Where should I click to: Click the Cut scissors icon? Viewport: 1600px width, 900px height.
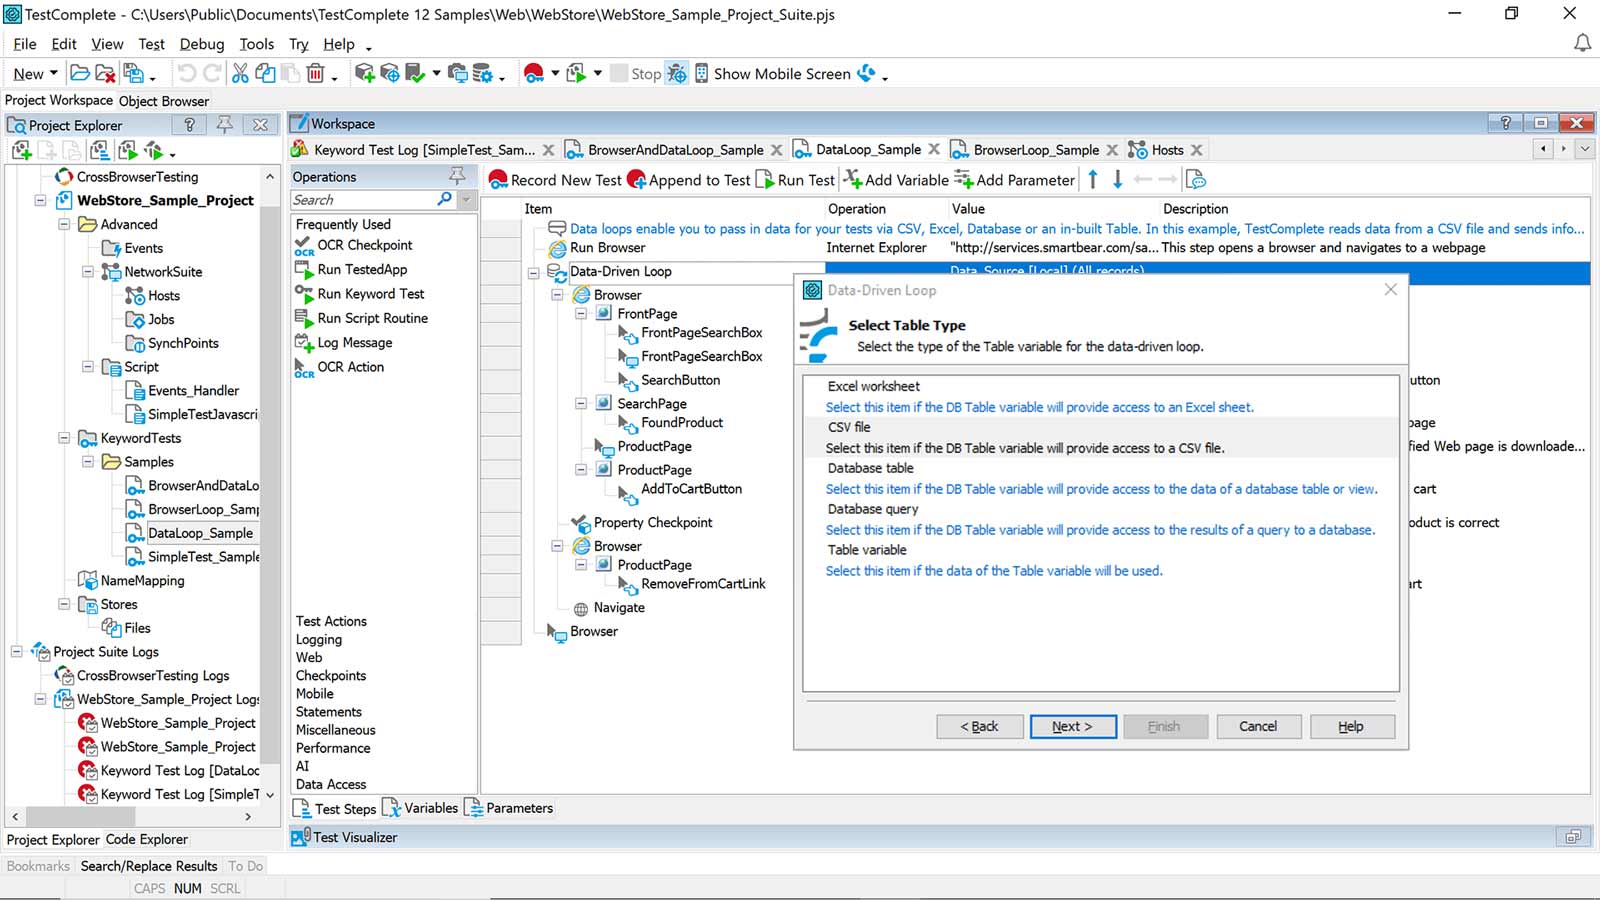(240, 73)
